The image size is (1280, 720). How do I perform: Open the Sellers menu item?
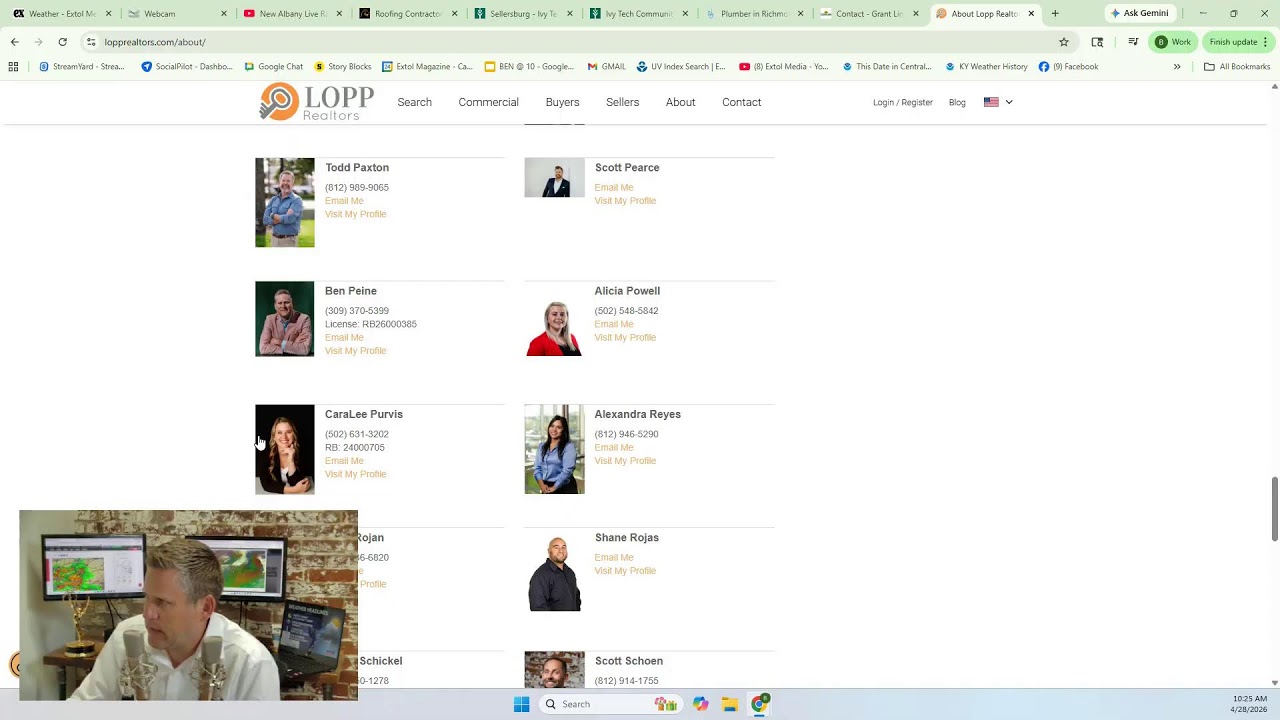622,102
